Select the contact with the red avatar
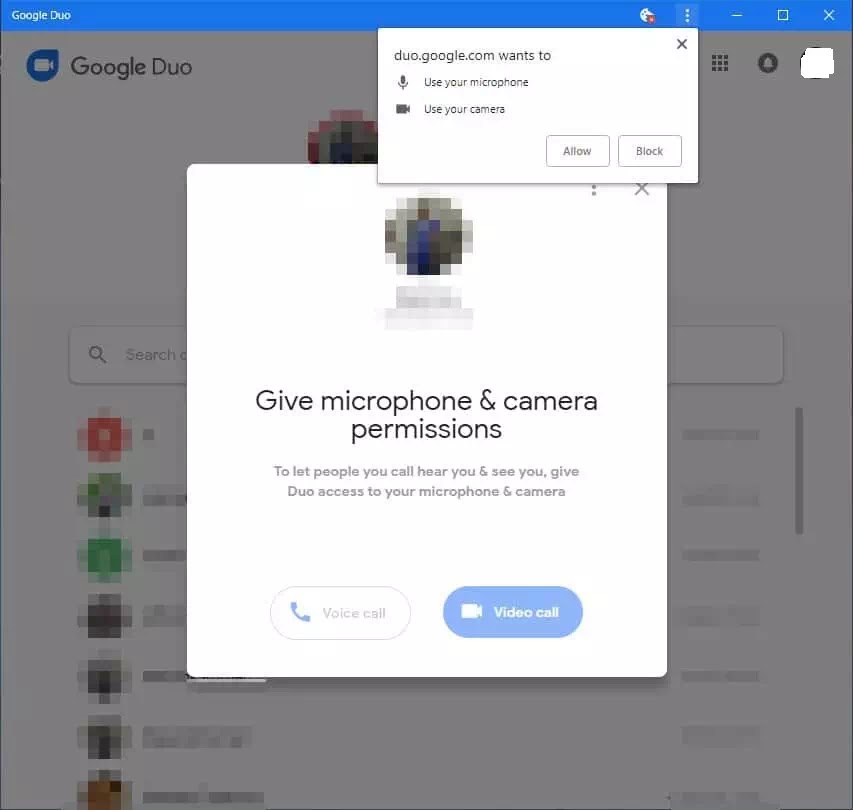The width and height of the screenshot is (853, 810). tap(104, 435)
